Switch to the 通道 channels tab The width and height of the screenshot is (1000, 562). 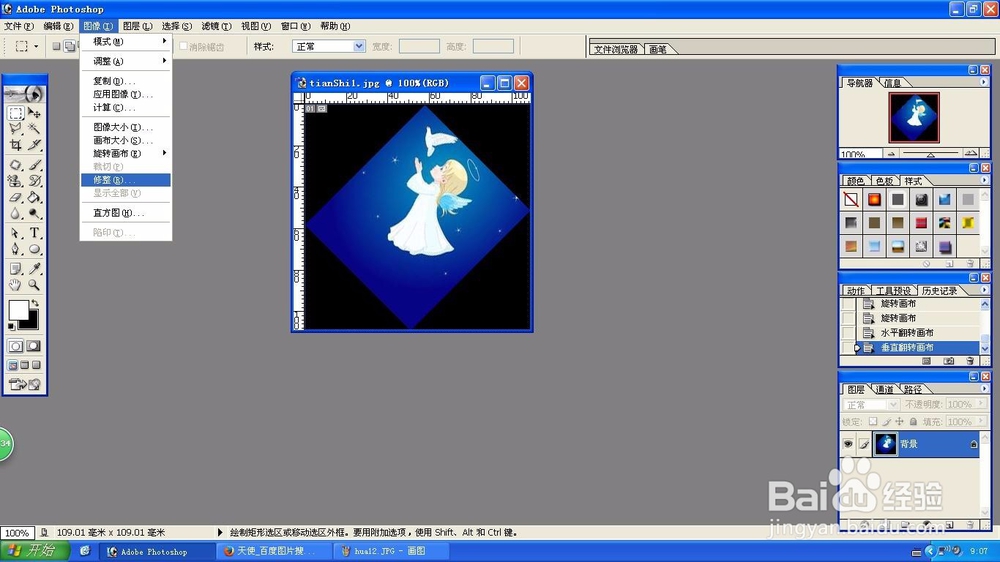click(885, 389)
